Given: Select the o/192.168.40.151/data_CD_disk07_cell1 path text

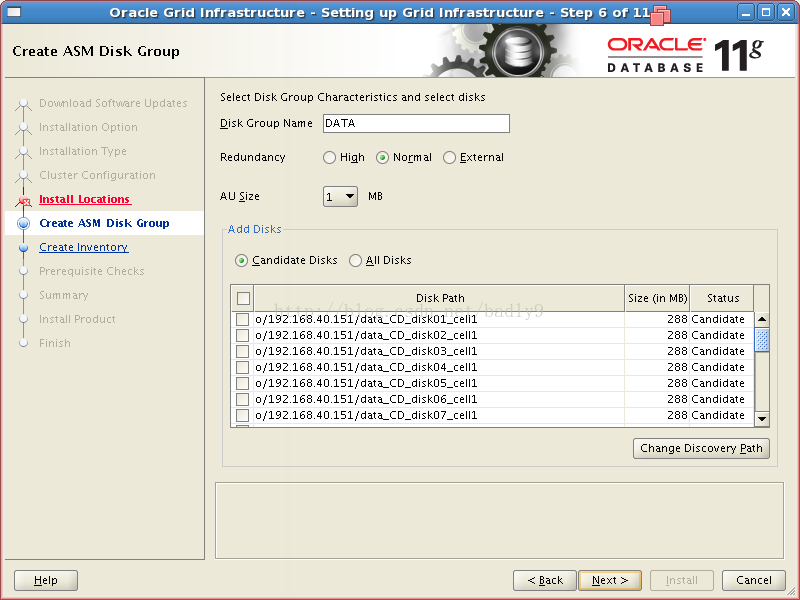Looking at the screenshot, I should pos(366,415).
